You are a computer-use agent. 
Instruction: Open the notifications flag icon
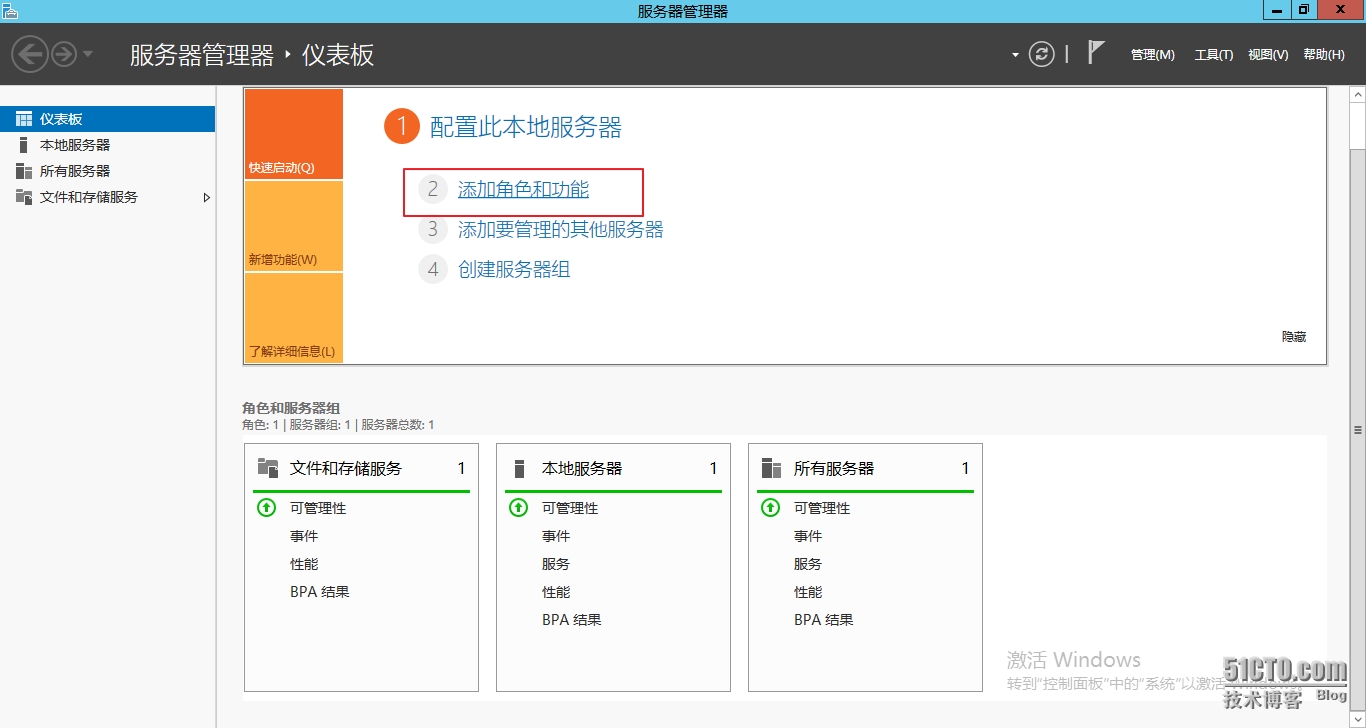tap(1096, 53)
